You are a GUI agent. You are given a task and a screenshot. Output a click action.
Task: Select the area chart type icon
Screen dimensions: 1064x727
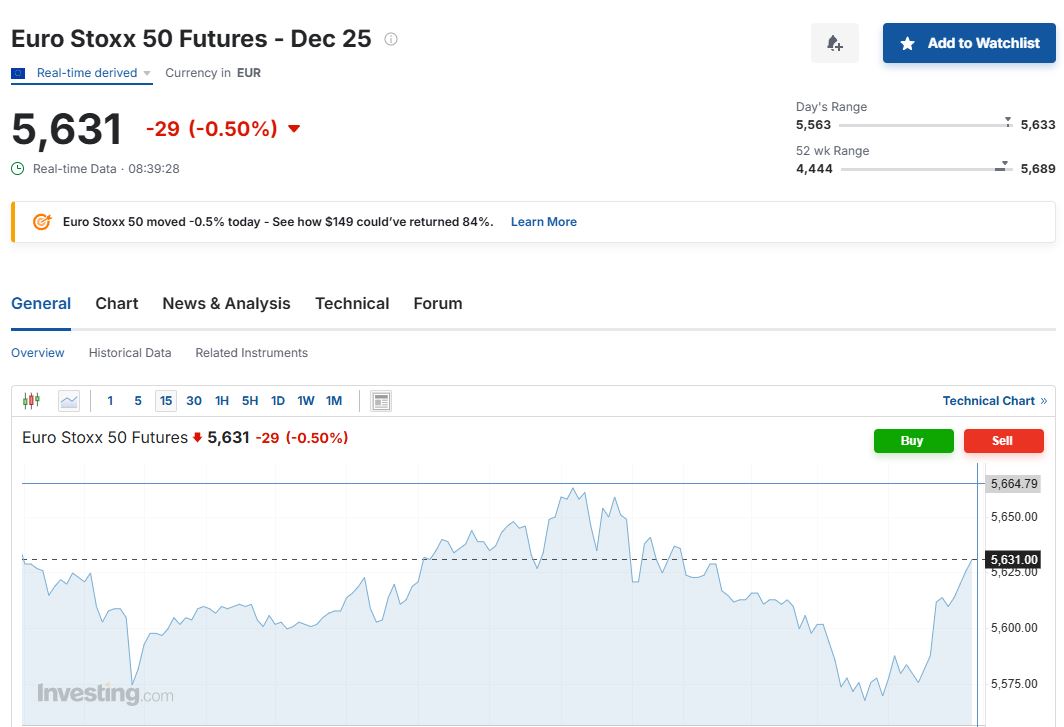[x=69, y=401]
